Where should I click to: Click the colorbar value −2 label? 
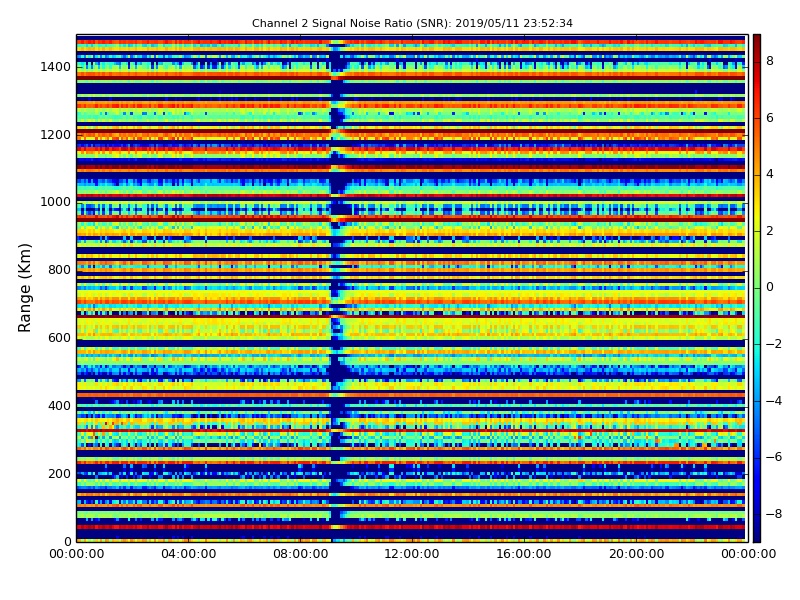click(x=774, y=344)
